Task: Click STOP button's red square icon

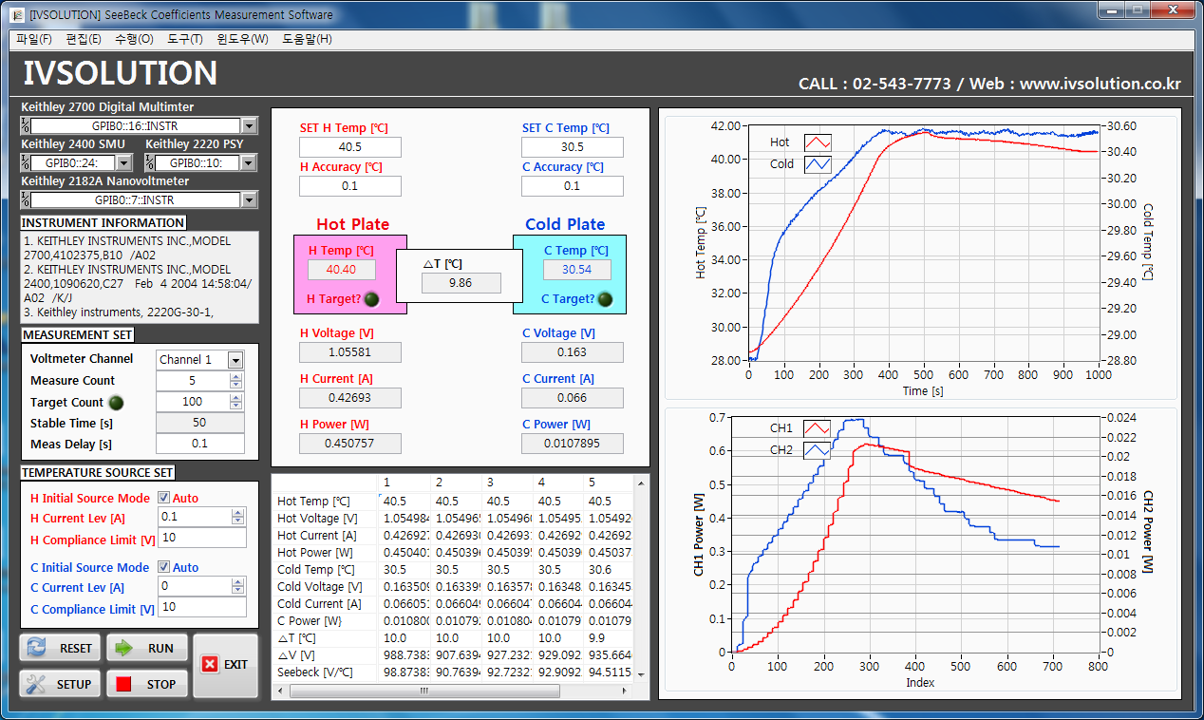Action: point(124,684)
